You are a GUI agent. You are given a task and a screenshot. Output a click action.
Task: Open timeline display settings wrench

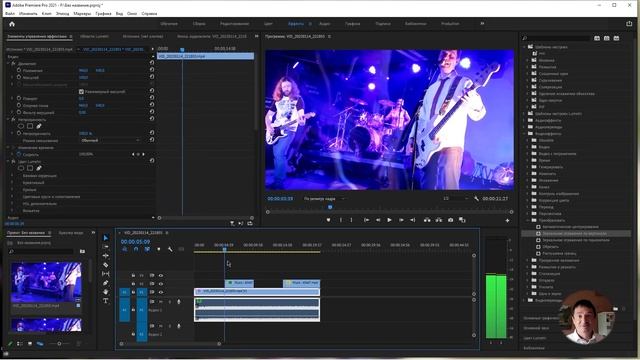pos(170,249)
